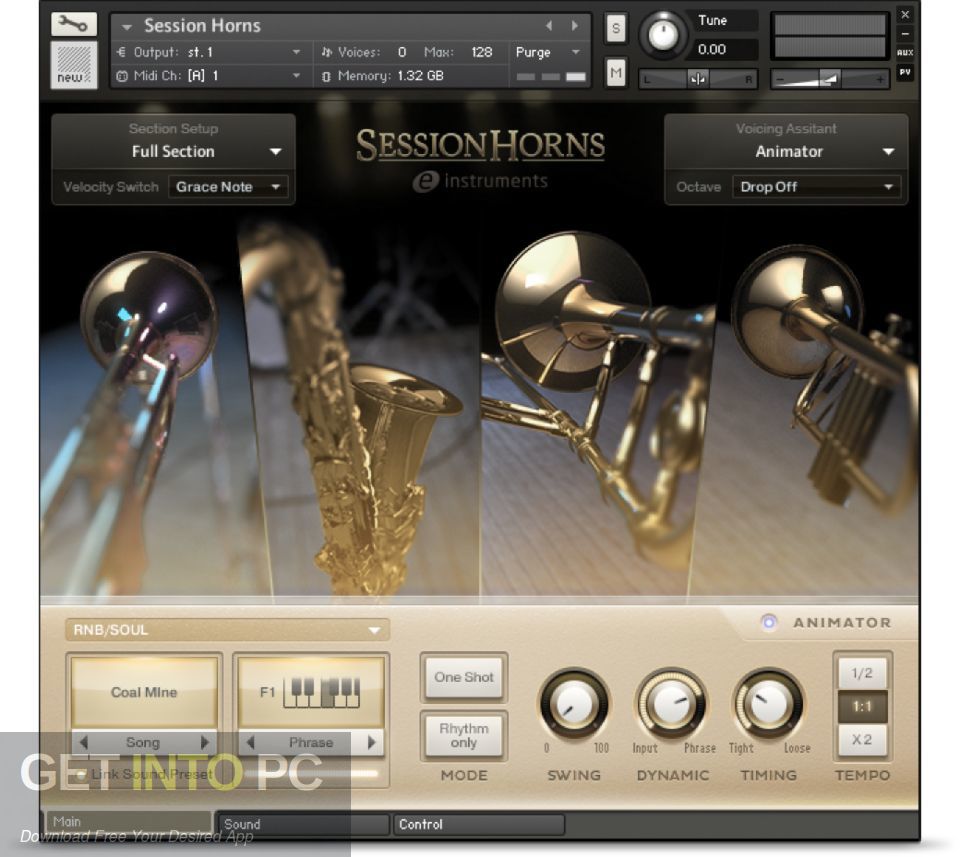Enable Rhythm only mode

click(x=463, y=736)
